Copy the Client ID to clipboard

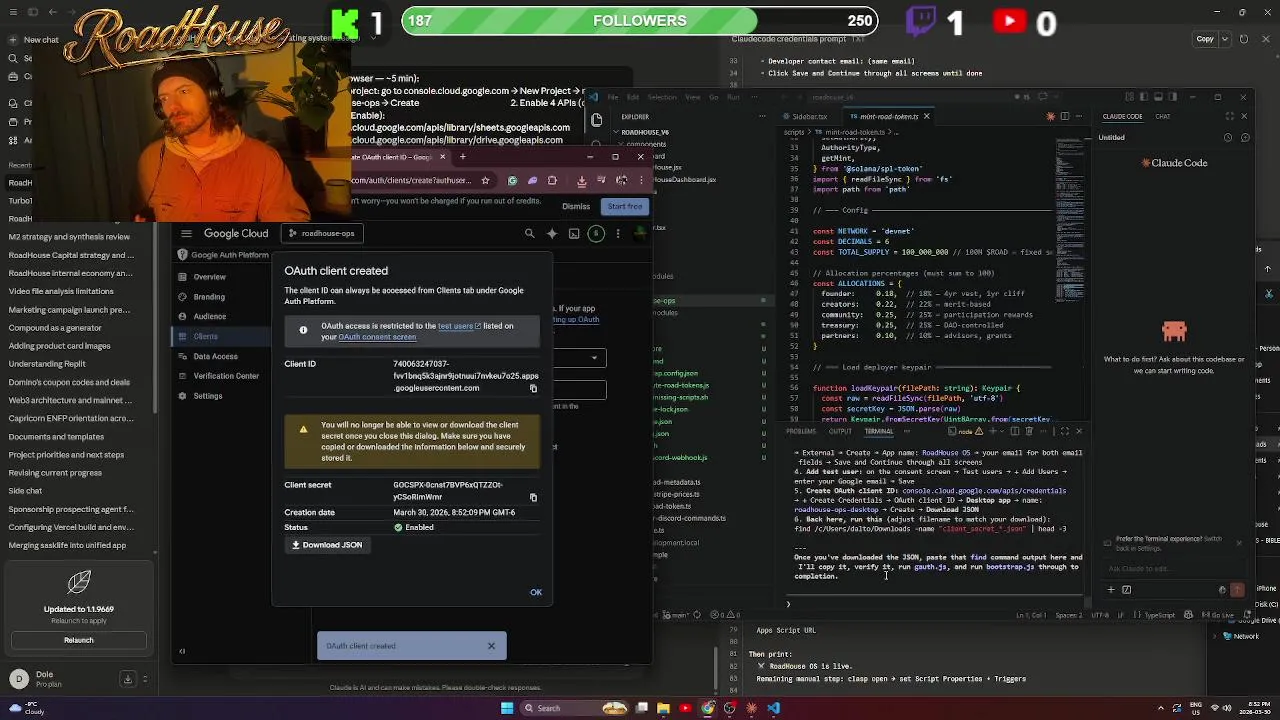tap(533, 388)
